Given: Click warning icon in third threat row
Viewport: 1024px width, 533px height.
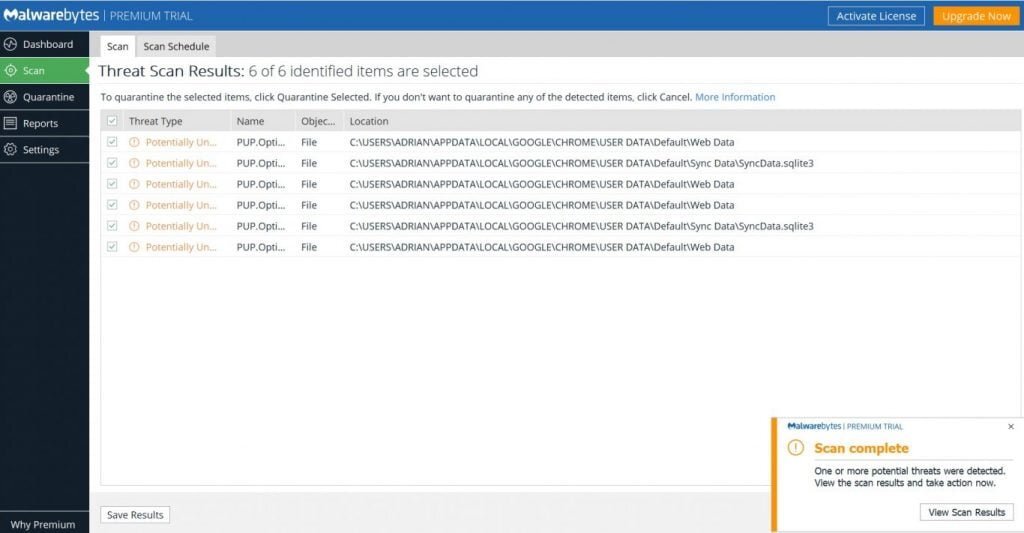Looking at the screenshot, I should point(134,184).
